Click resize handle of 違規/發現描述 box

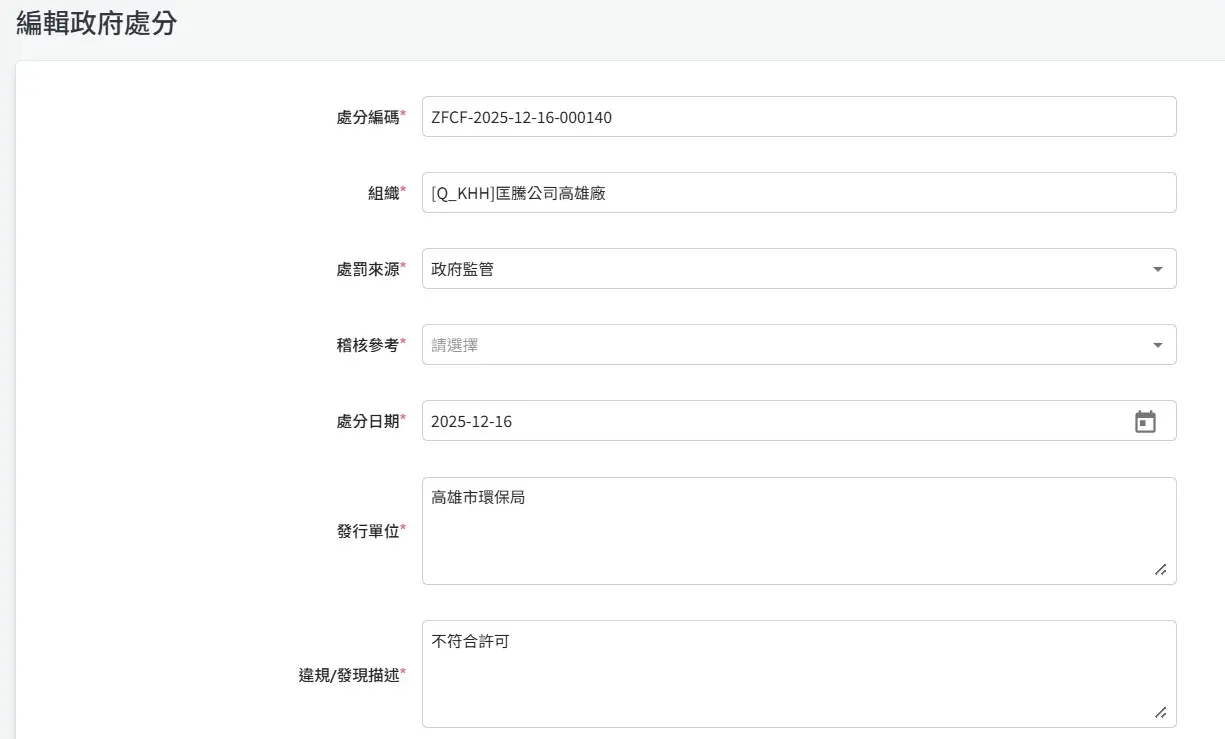(1160, 712)
